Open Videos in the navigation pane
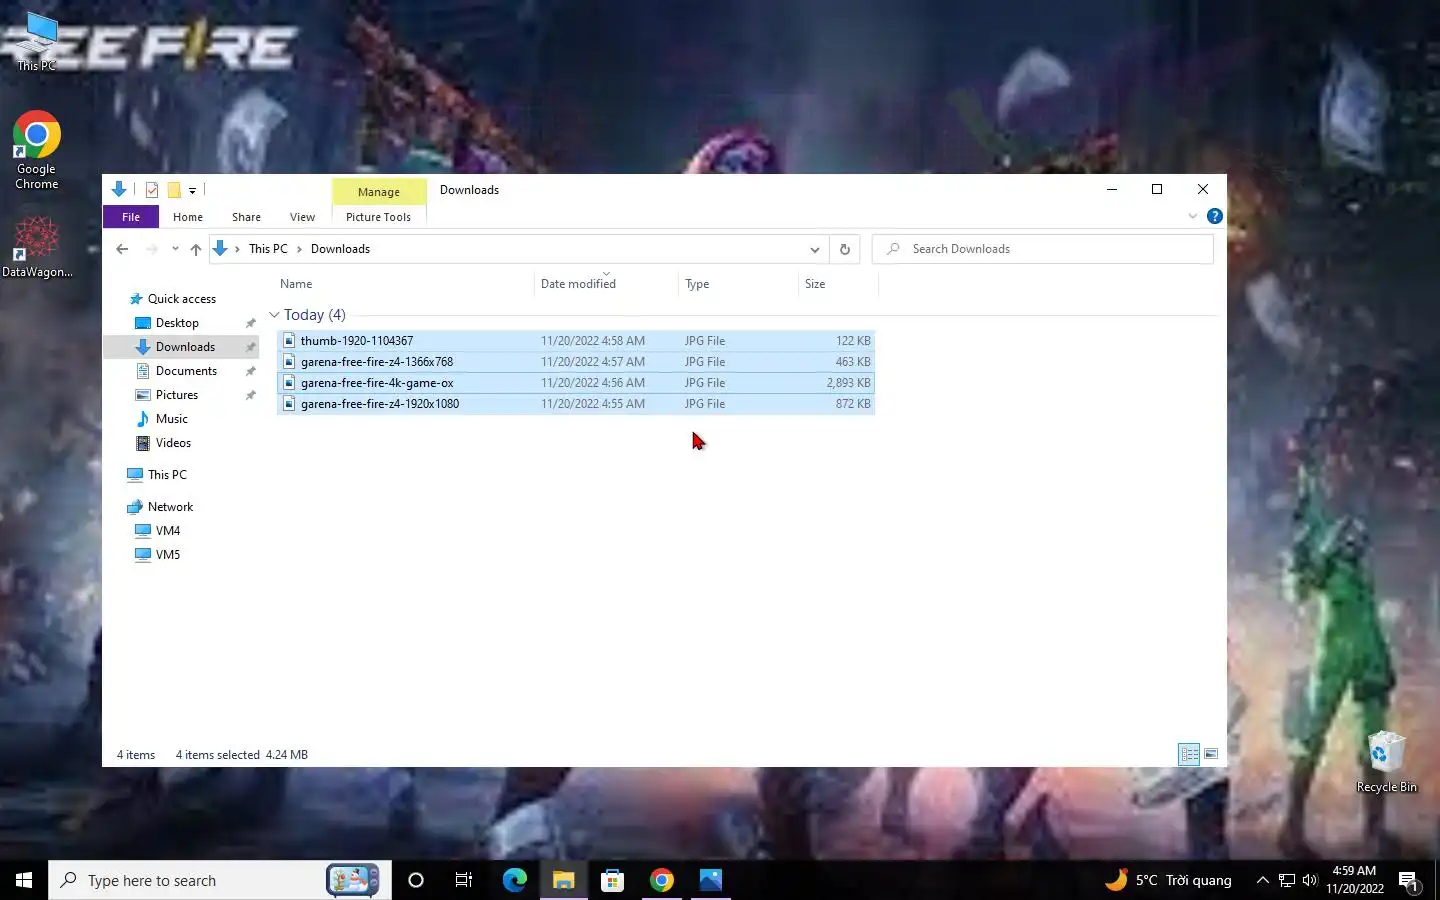This screenshot has height=900, width=1440. tap(173, 443)
